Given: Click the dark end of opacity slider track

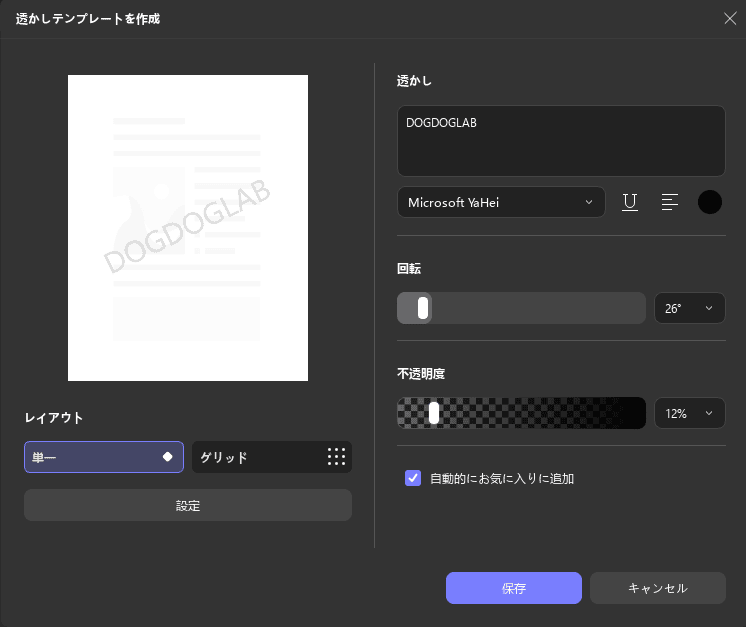Looking at the screenshot, I should pos(630,413).
